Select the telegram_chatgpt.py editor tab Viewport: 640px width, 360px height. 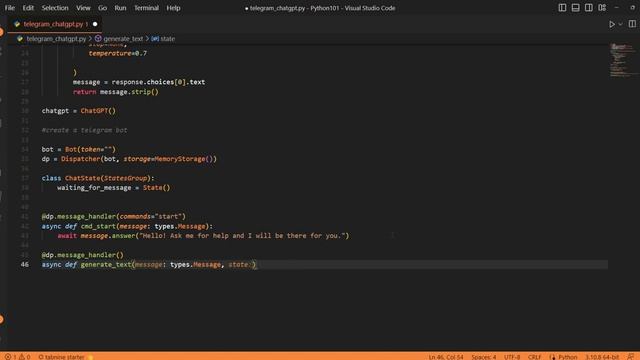click(x=55, y=24)
